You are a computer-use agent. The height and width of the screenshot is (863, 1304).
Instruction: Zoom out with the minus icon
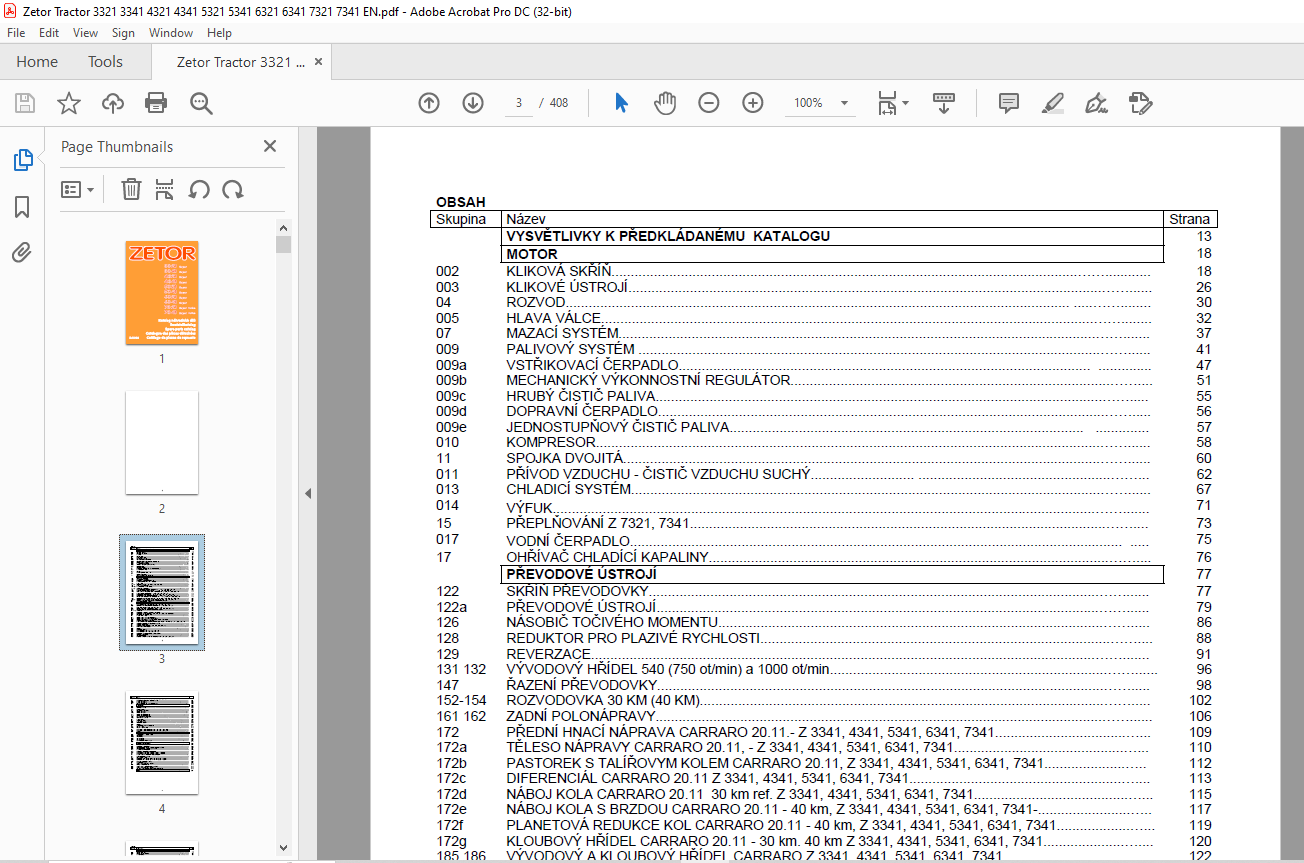coord(709,103)
